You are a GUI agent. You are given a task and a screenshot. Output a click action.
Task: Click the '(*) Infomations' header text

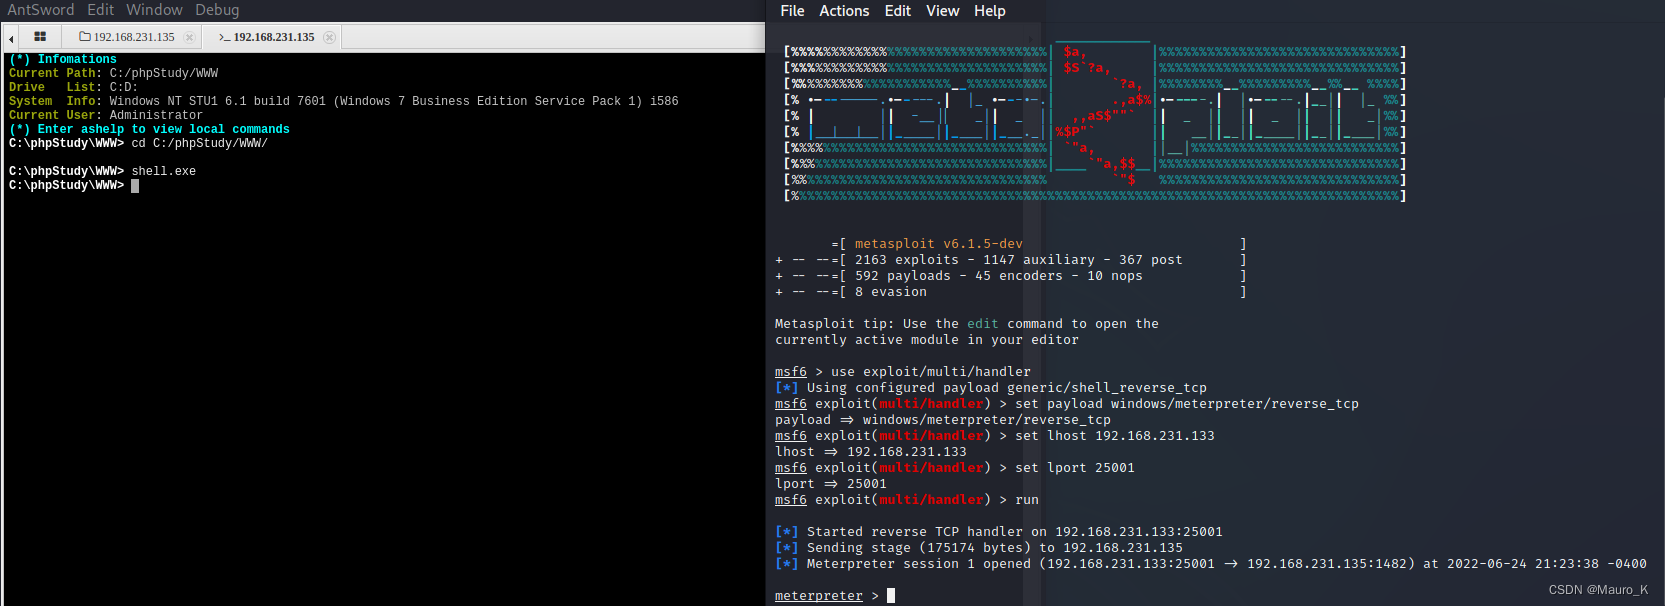[63, 60]
